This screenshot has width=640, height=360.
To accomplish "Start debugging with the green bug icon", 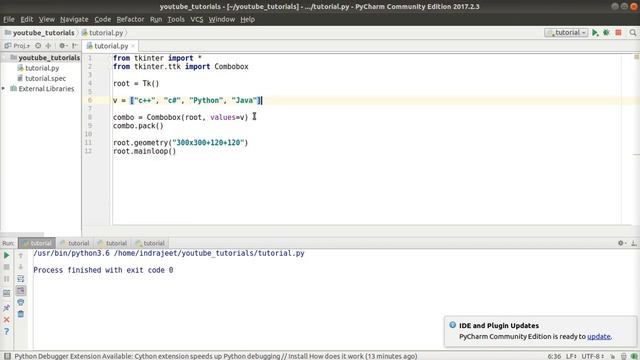I will 607,33.
